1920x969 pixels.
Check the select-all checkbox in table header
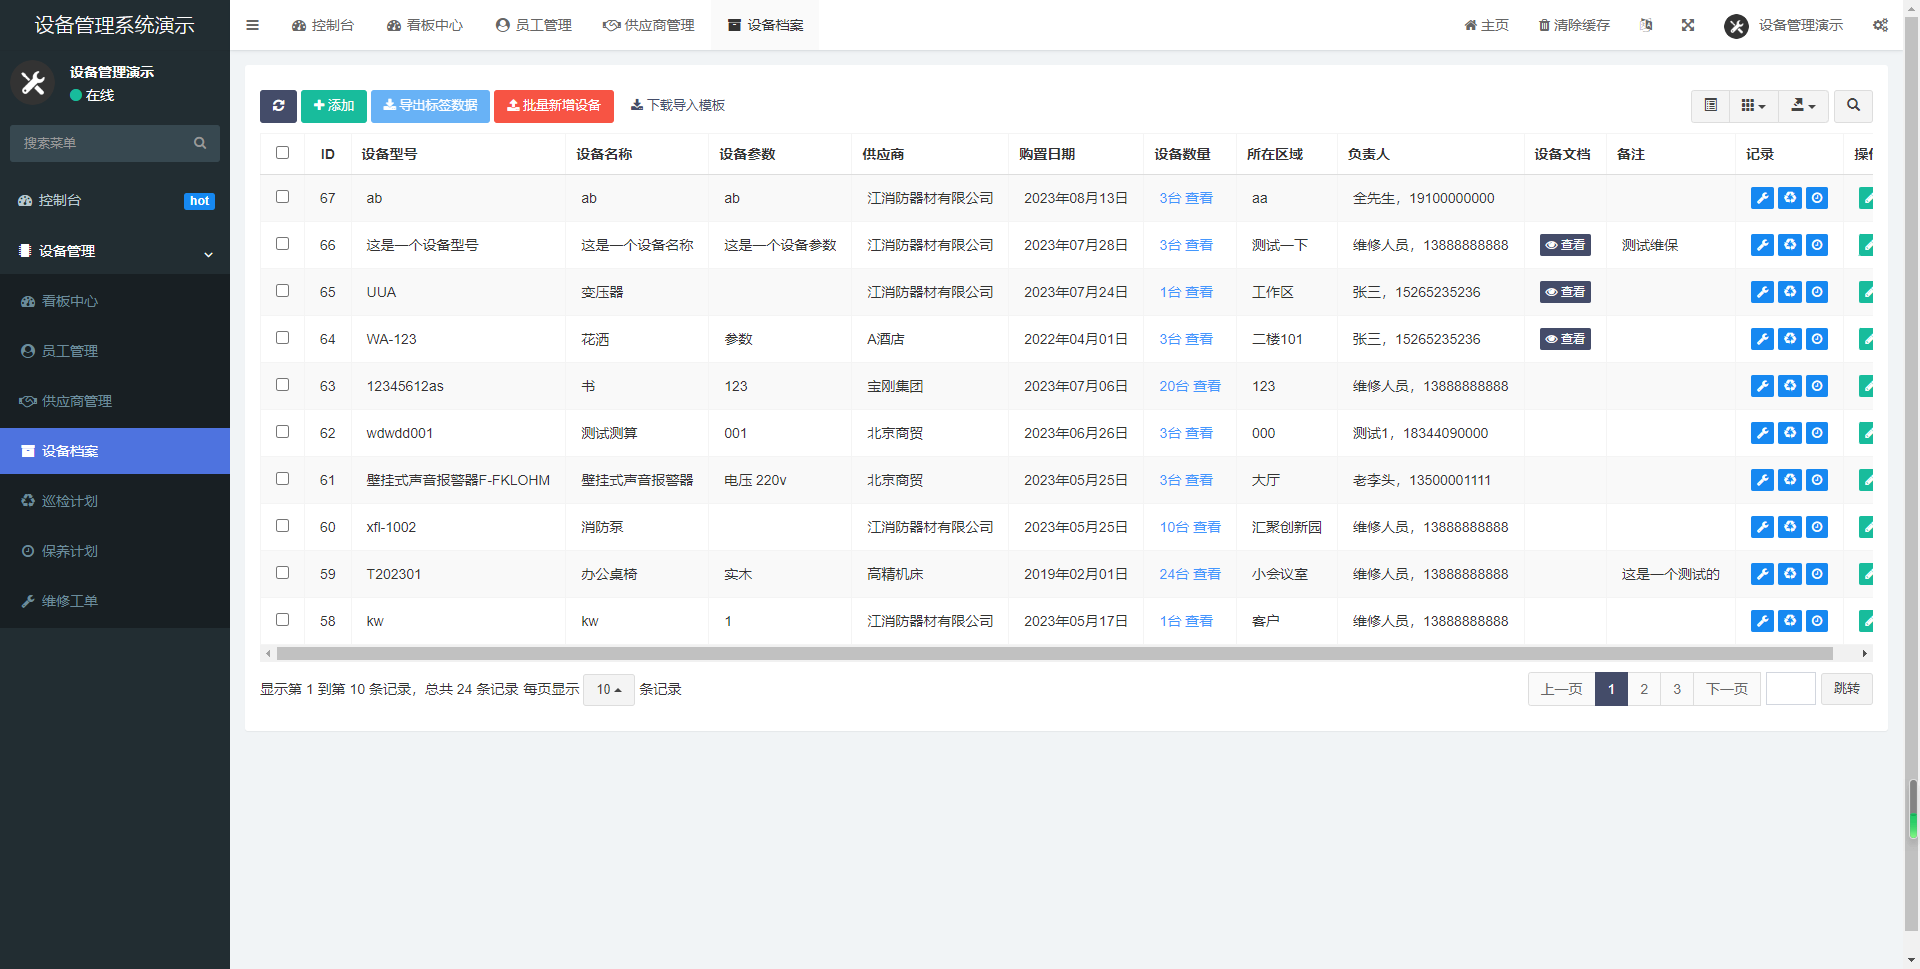282,153
